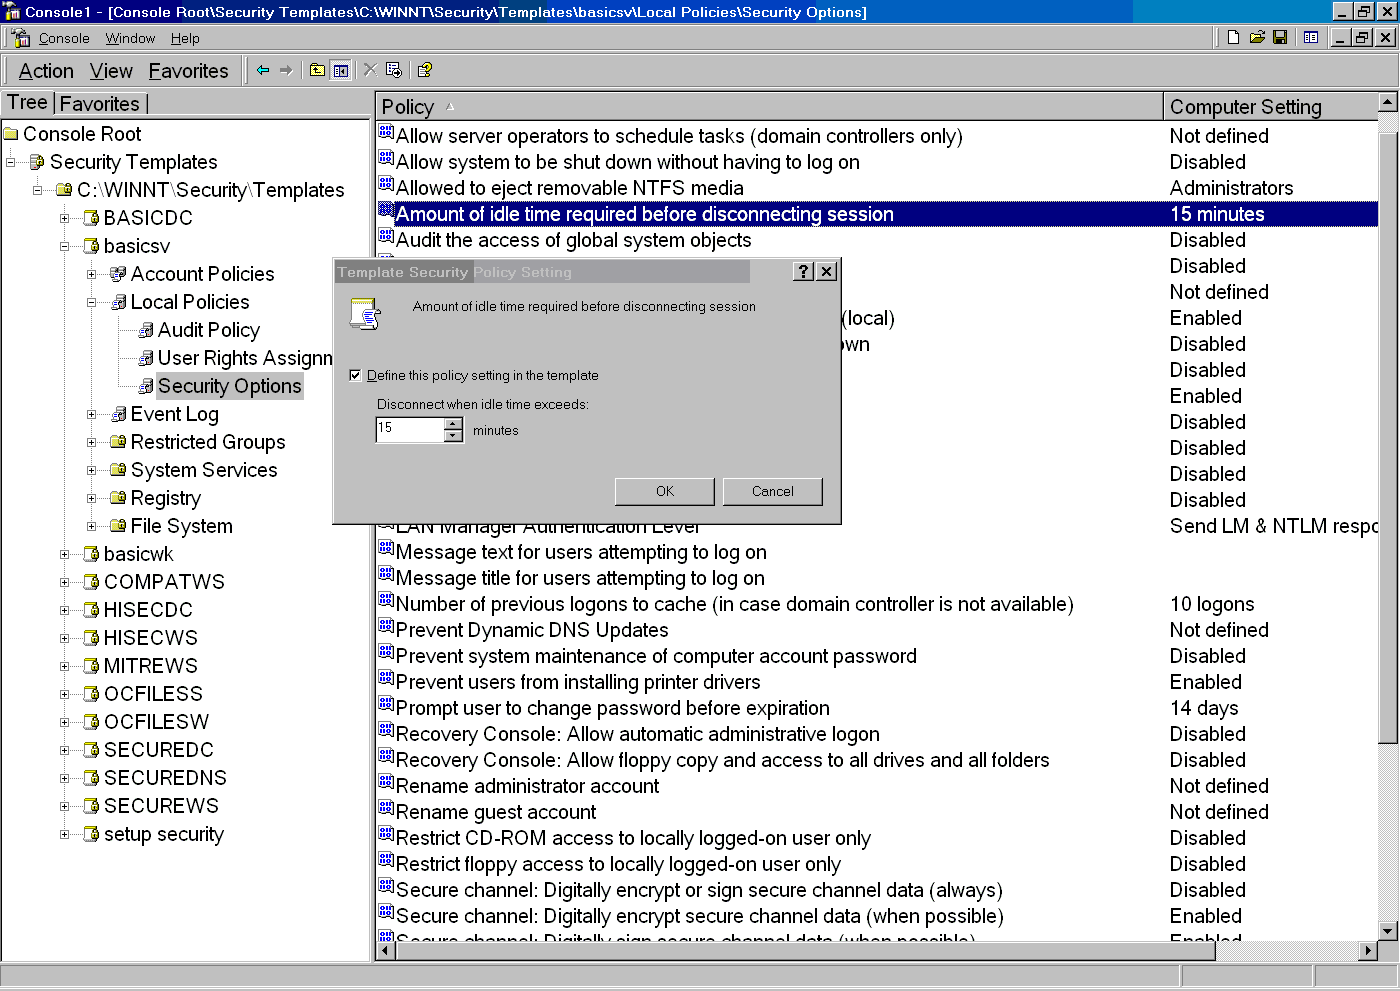Select the Security Options tree item

(x=229, y=386)
